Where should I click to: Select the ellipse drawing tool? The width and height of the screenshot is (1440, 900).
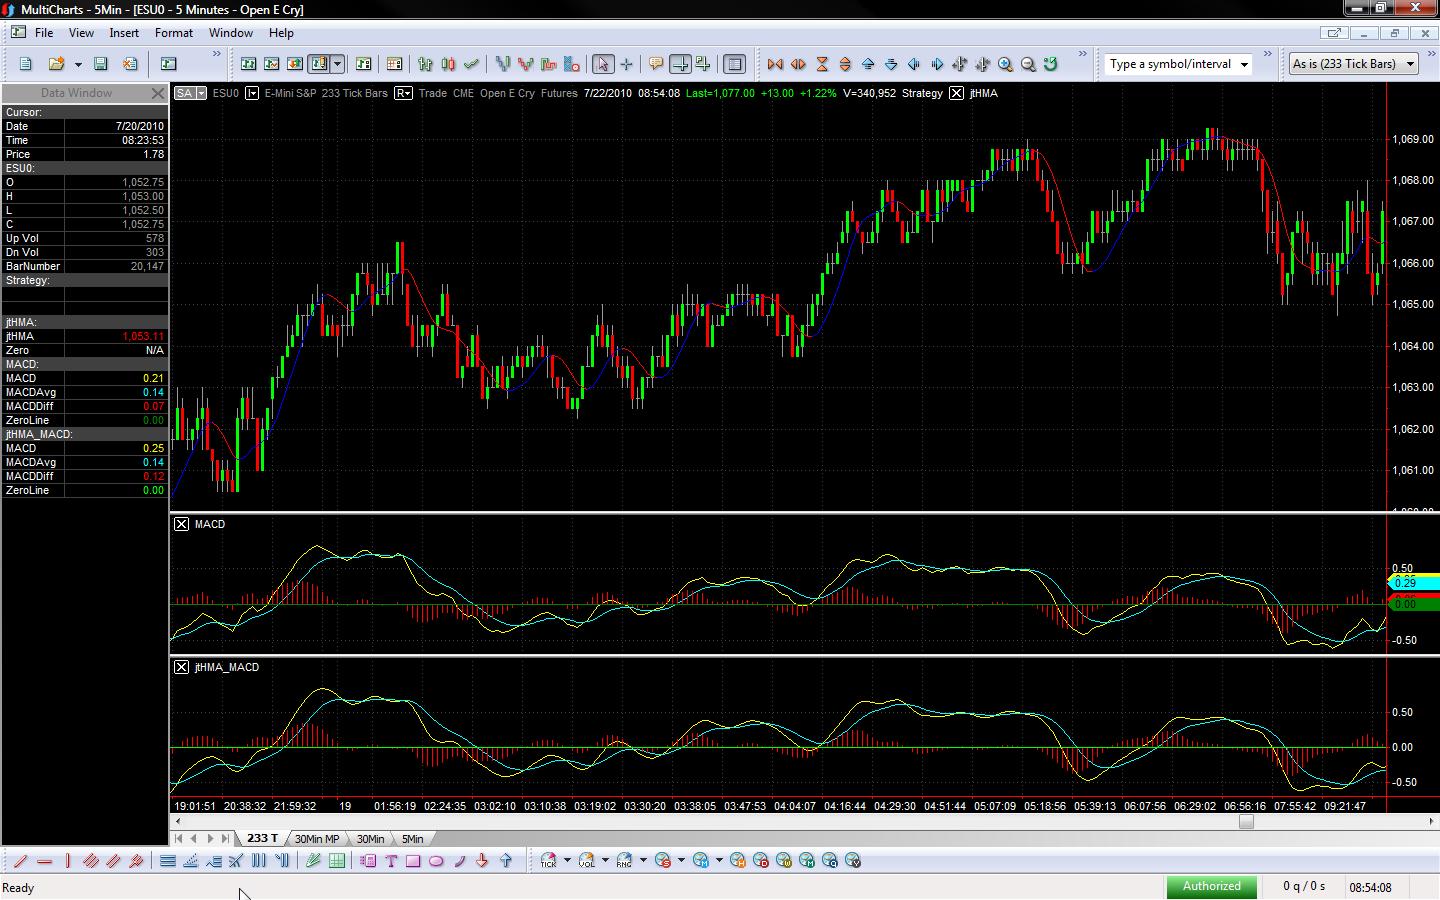(x=436, y=861)
